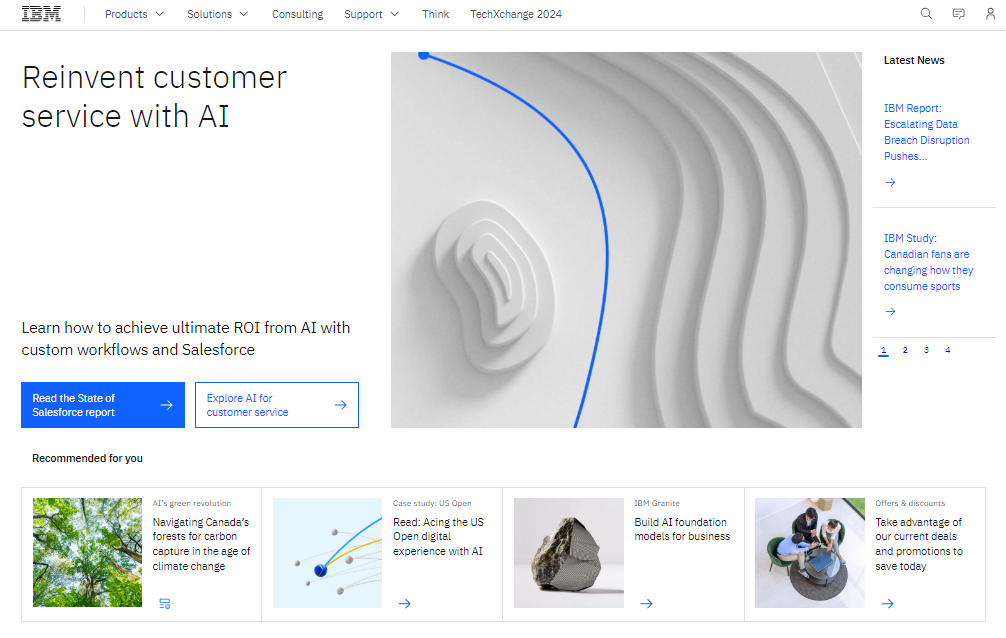
Task: Open Take advantage of current deals link
Action: [919, 544]
